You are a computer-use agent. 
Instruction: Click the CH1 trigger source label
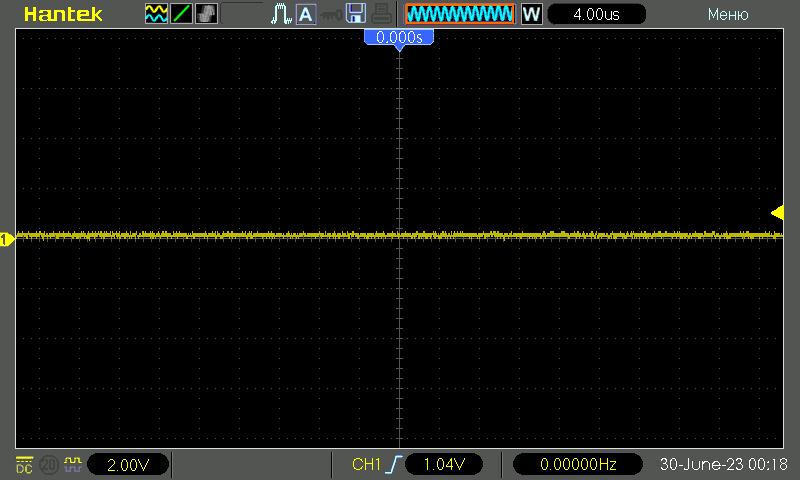367,465
